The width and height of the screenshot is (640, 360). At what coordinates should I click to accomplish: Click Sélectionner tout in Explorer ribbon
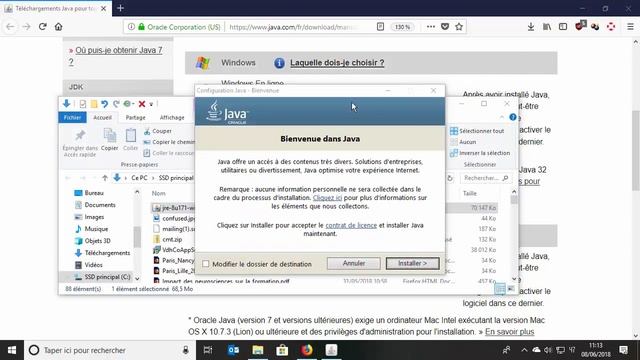477,131
